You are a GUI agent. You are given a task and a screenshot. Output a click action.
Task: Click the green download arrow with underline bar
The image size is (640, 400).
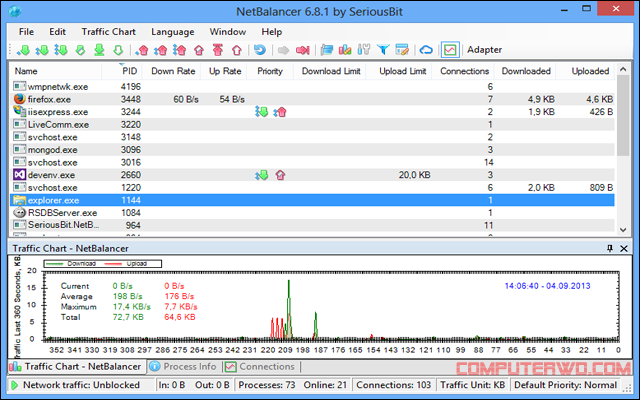[x=99, y=50]
